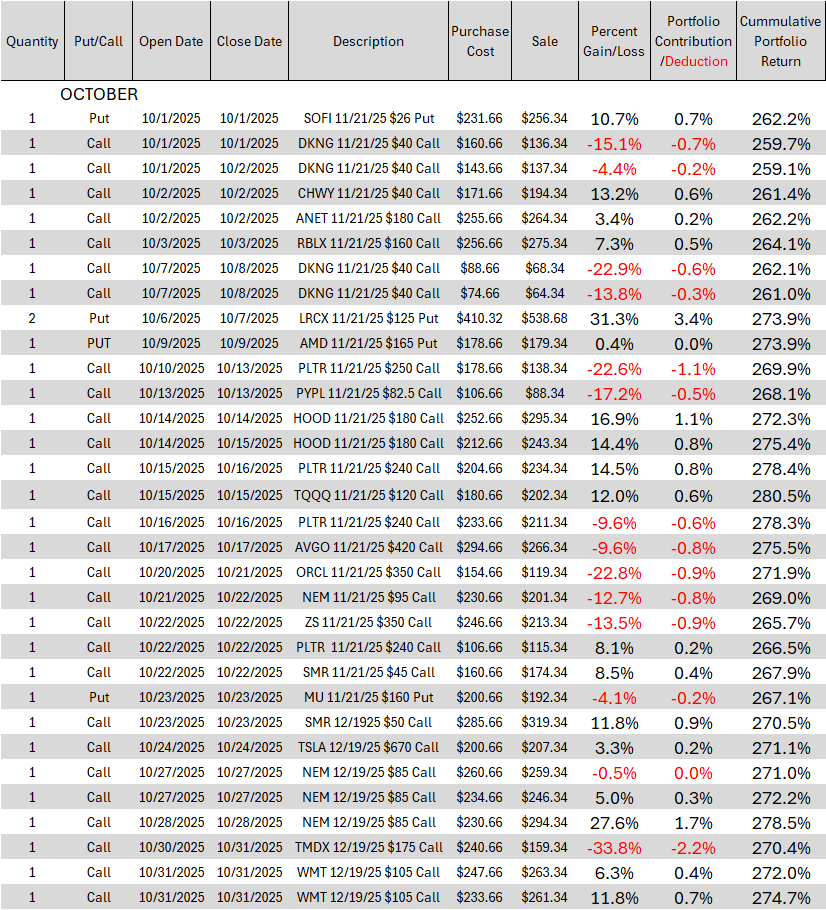Click the 280.5% cumulative return cell
826x910 pixels.
(781, 496)
